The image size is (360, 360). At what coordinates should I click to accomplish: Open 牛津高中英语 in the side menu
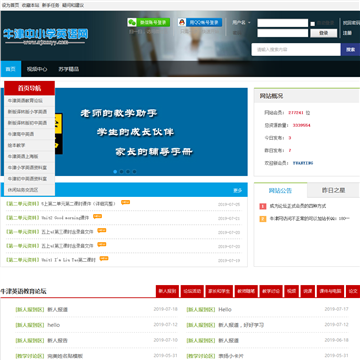29,134
